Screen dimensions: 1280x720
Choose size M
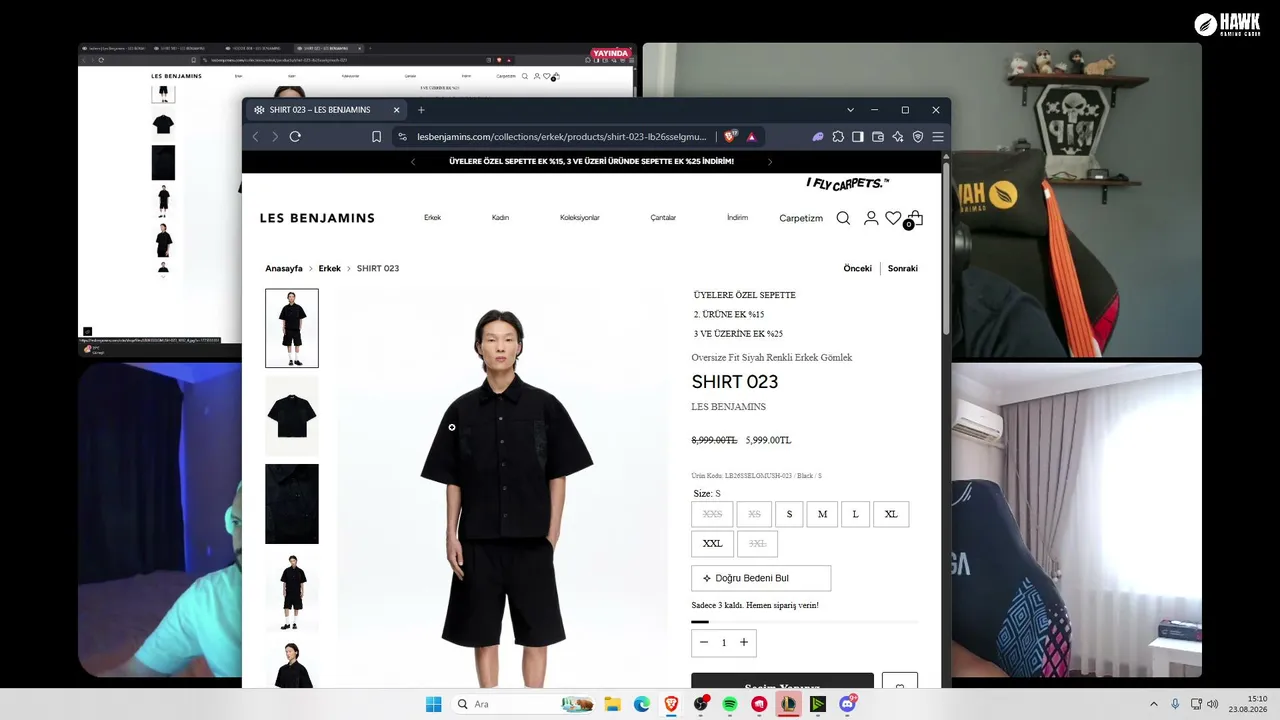(x=822, y=514)
